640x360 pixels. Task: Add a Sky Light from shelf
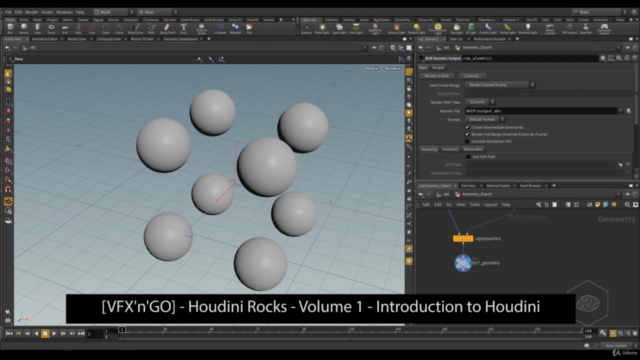click(456, 28)
